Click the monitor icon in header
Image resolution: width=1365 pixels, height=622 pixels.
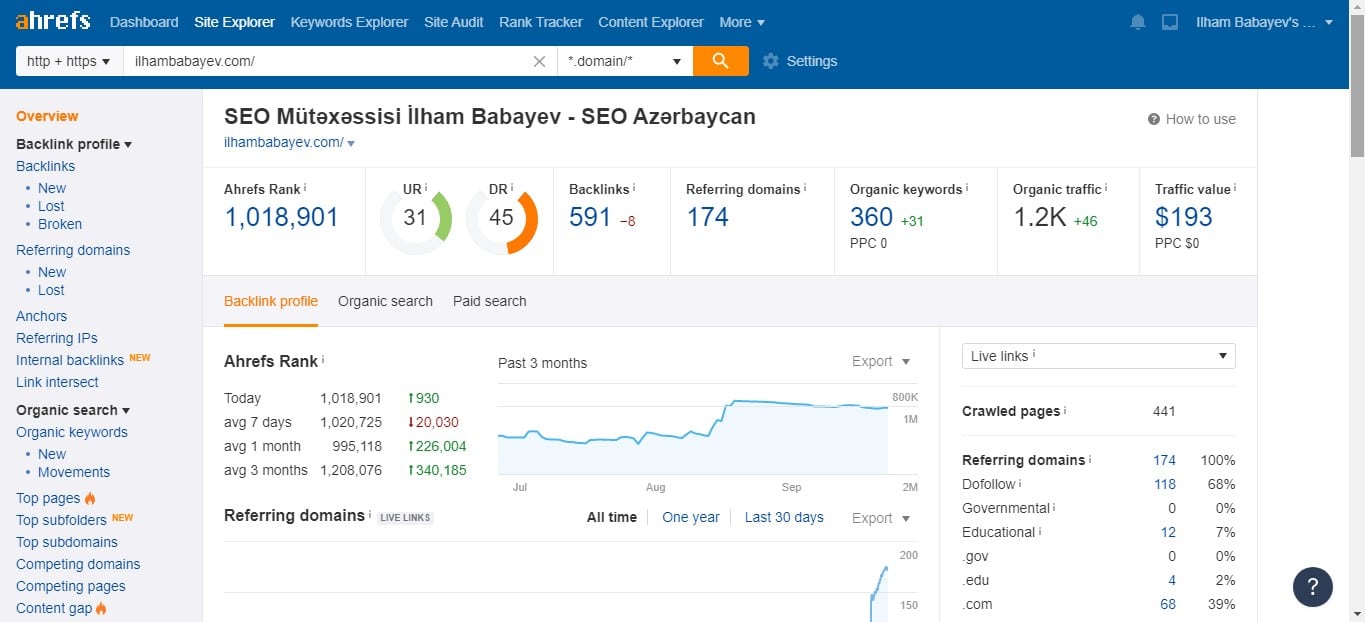(1170, 22)
